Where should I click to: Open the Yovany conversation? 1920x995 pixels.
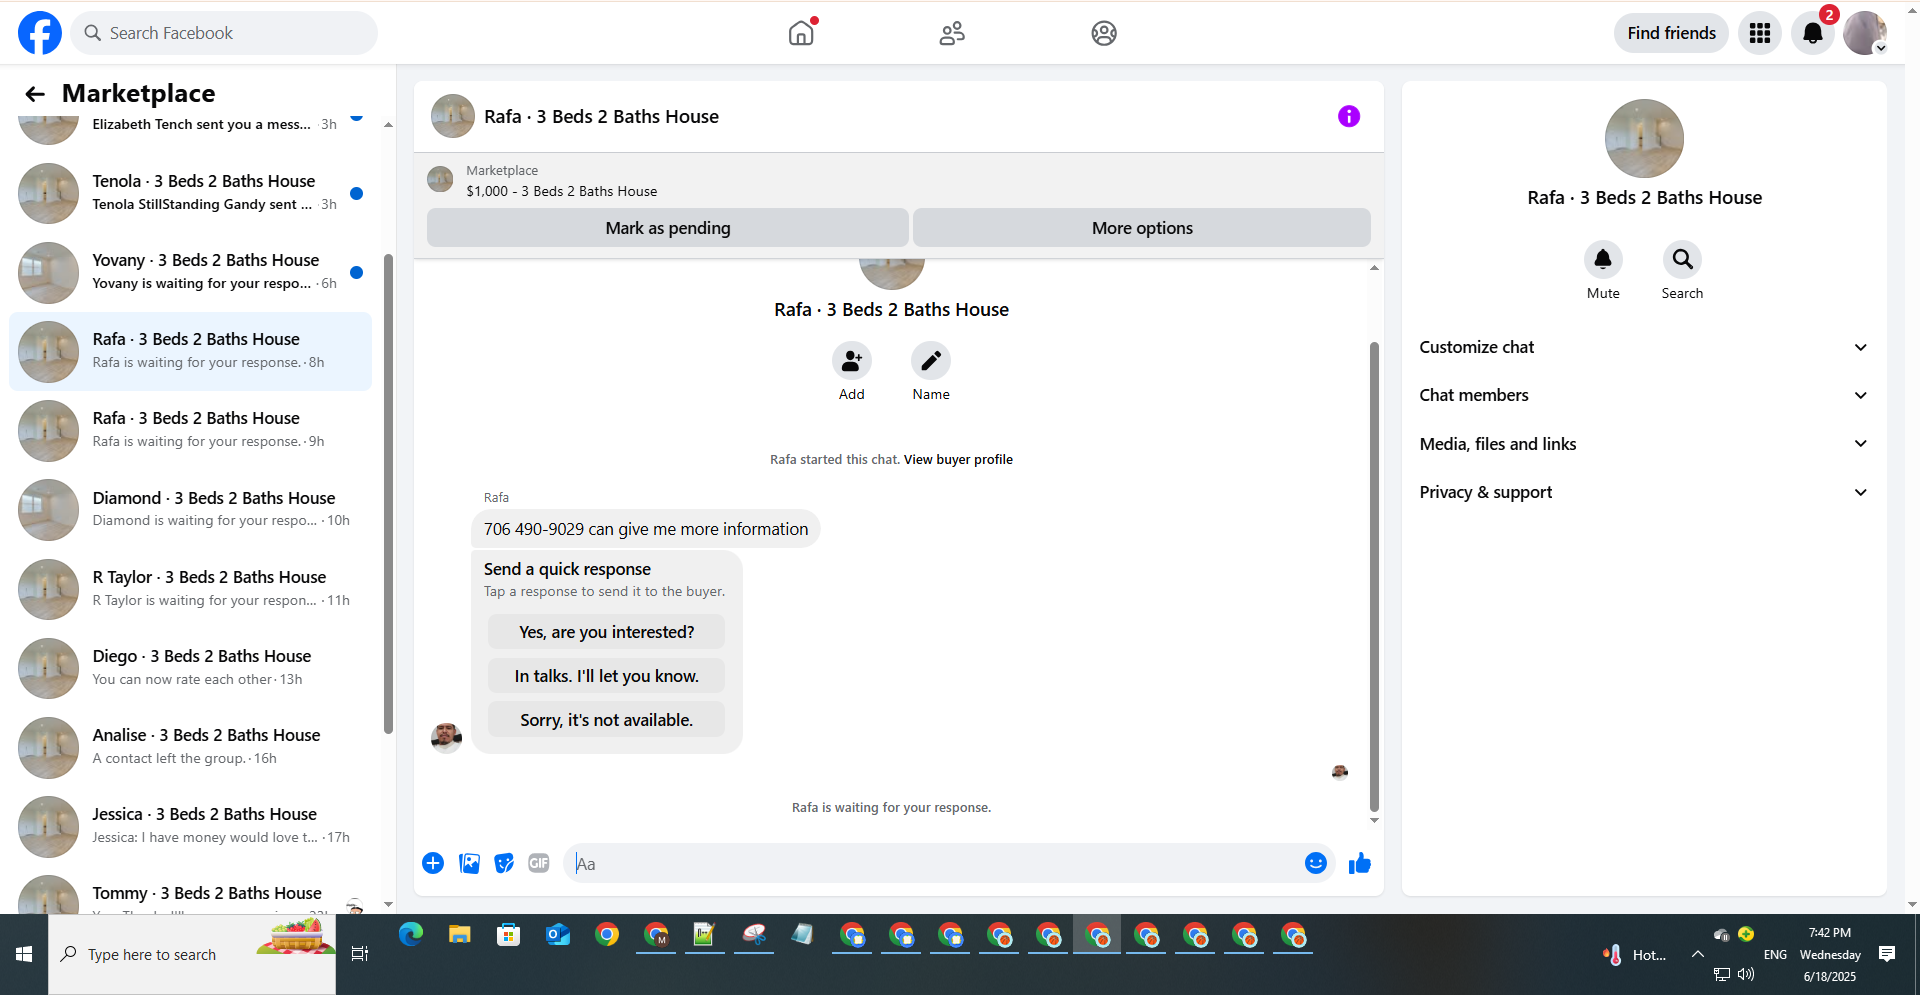[x=190, y=272]
